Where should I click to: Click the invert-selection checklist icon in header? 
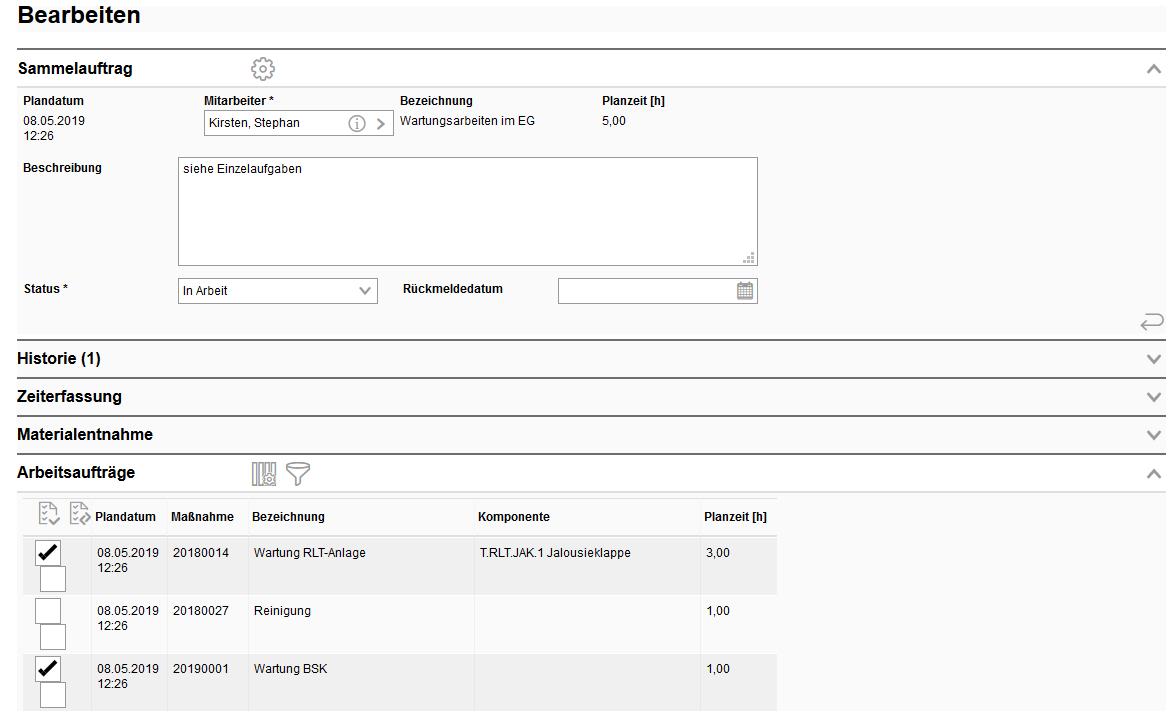(x=80, y=514)
